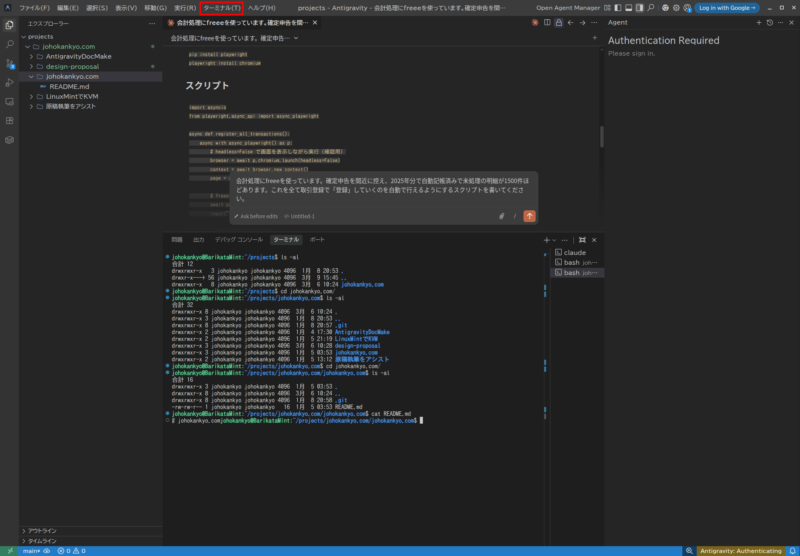
Task: Switch to the デバッグ コンソール tab
Action: (238, 240)
